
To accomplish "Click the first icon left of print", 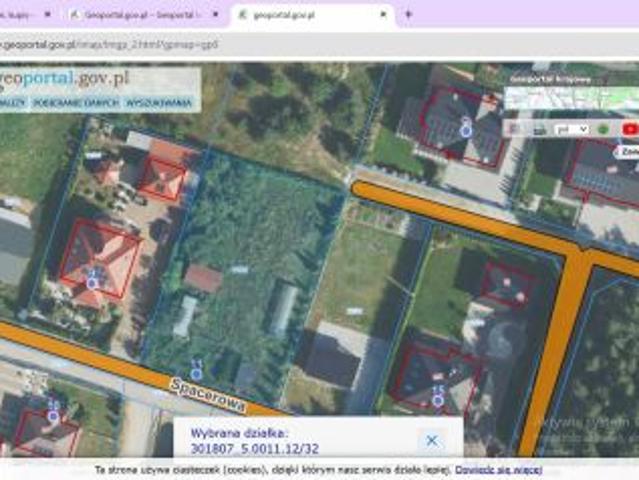I will pos(516,129).
